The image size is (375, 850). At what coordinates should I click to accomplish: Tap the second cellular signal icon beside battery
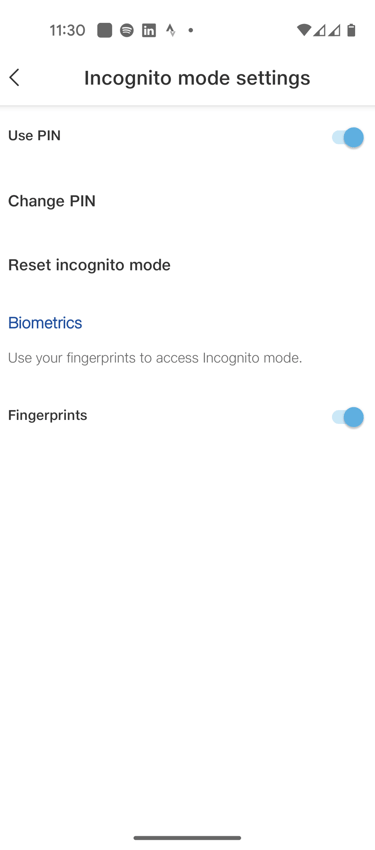pos(334,30)
